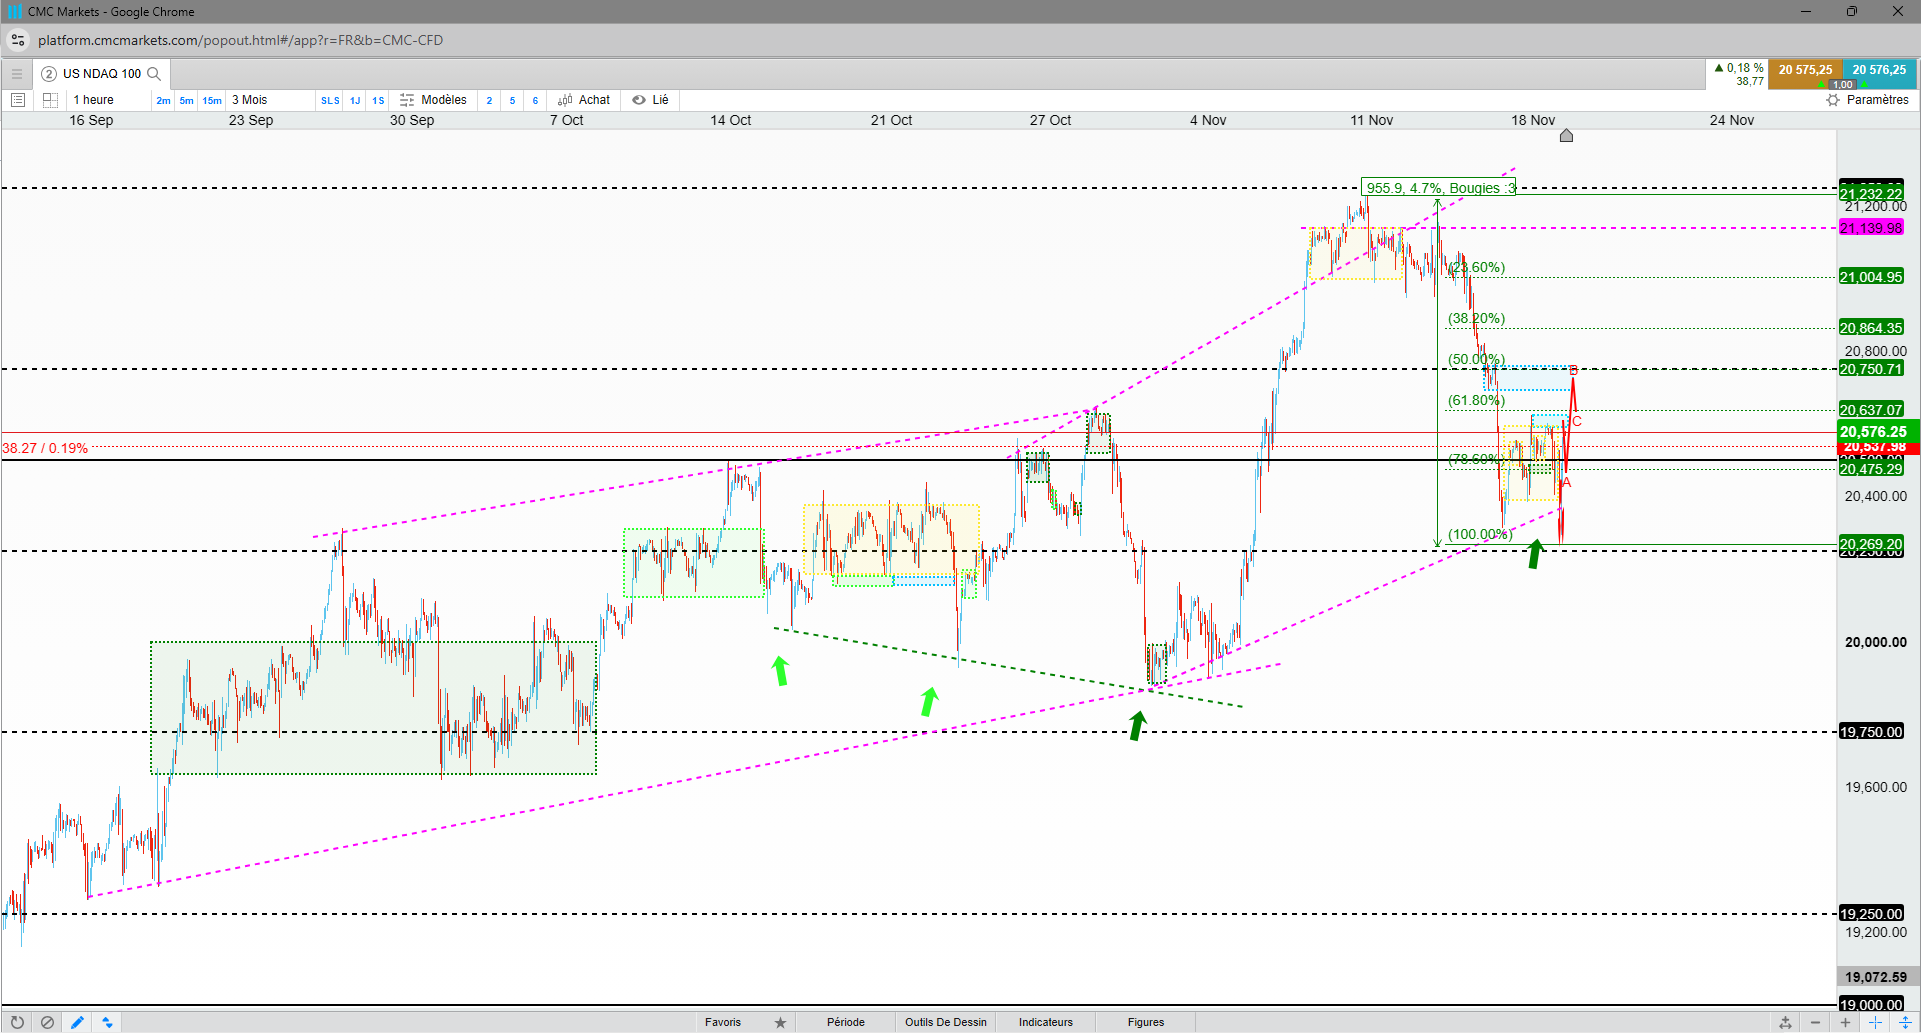Image resolution: width=1921 pixels, height=1033 pixels.
Task: Open Paramètres settings gear
Action: coord(1867,100)
